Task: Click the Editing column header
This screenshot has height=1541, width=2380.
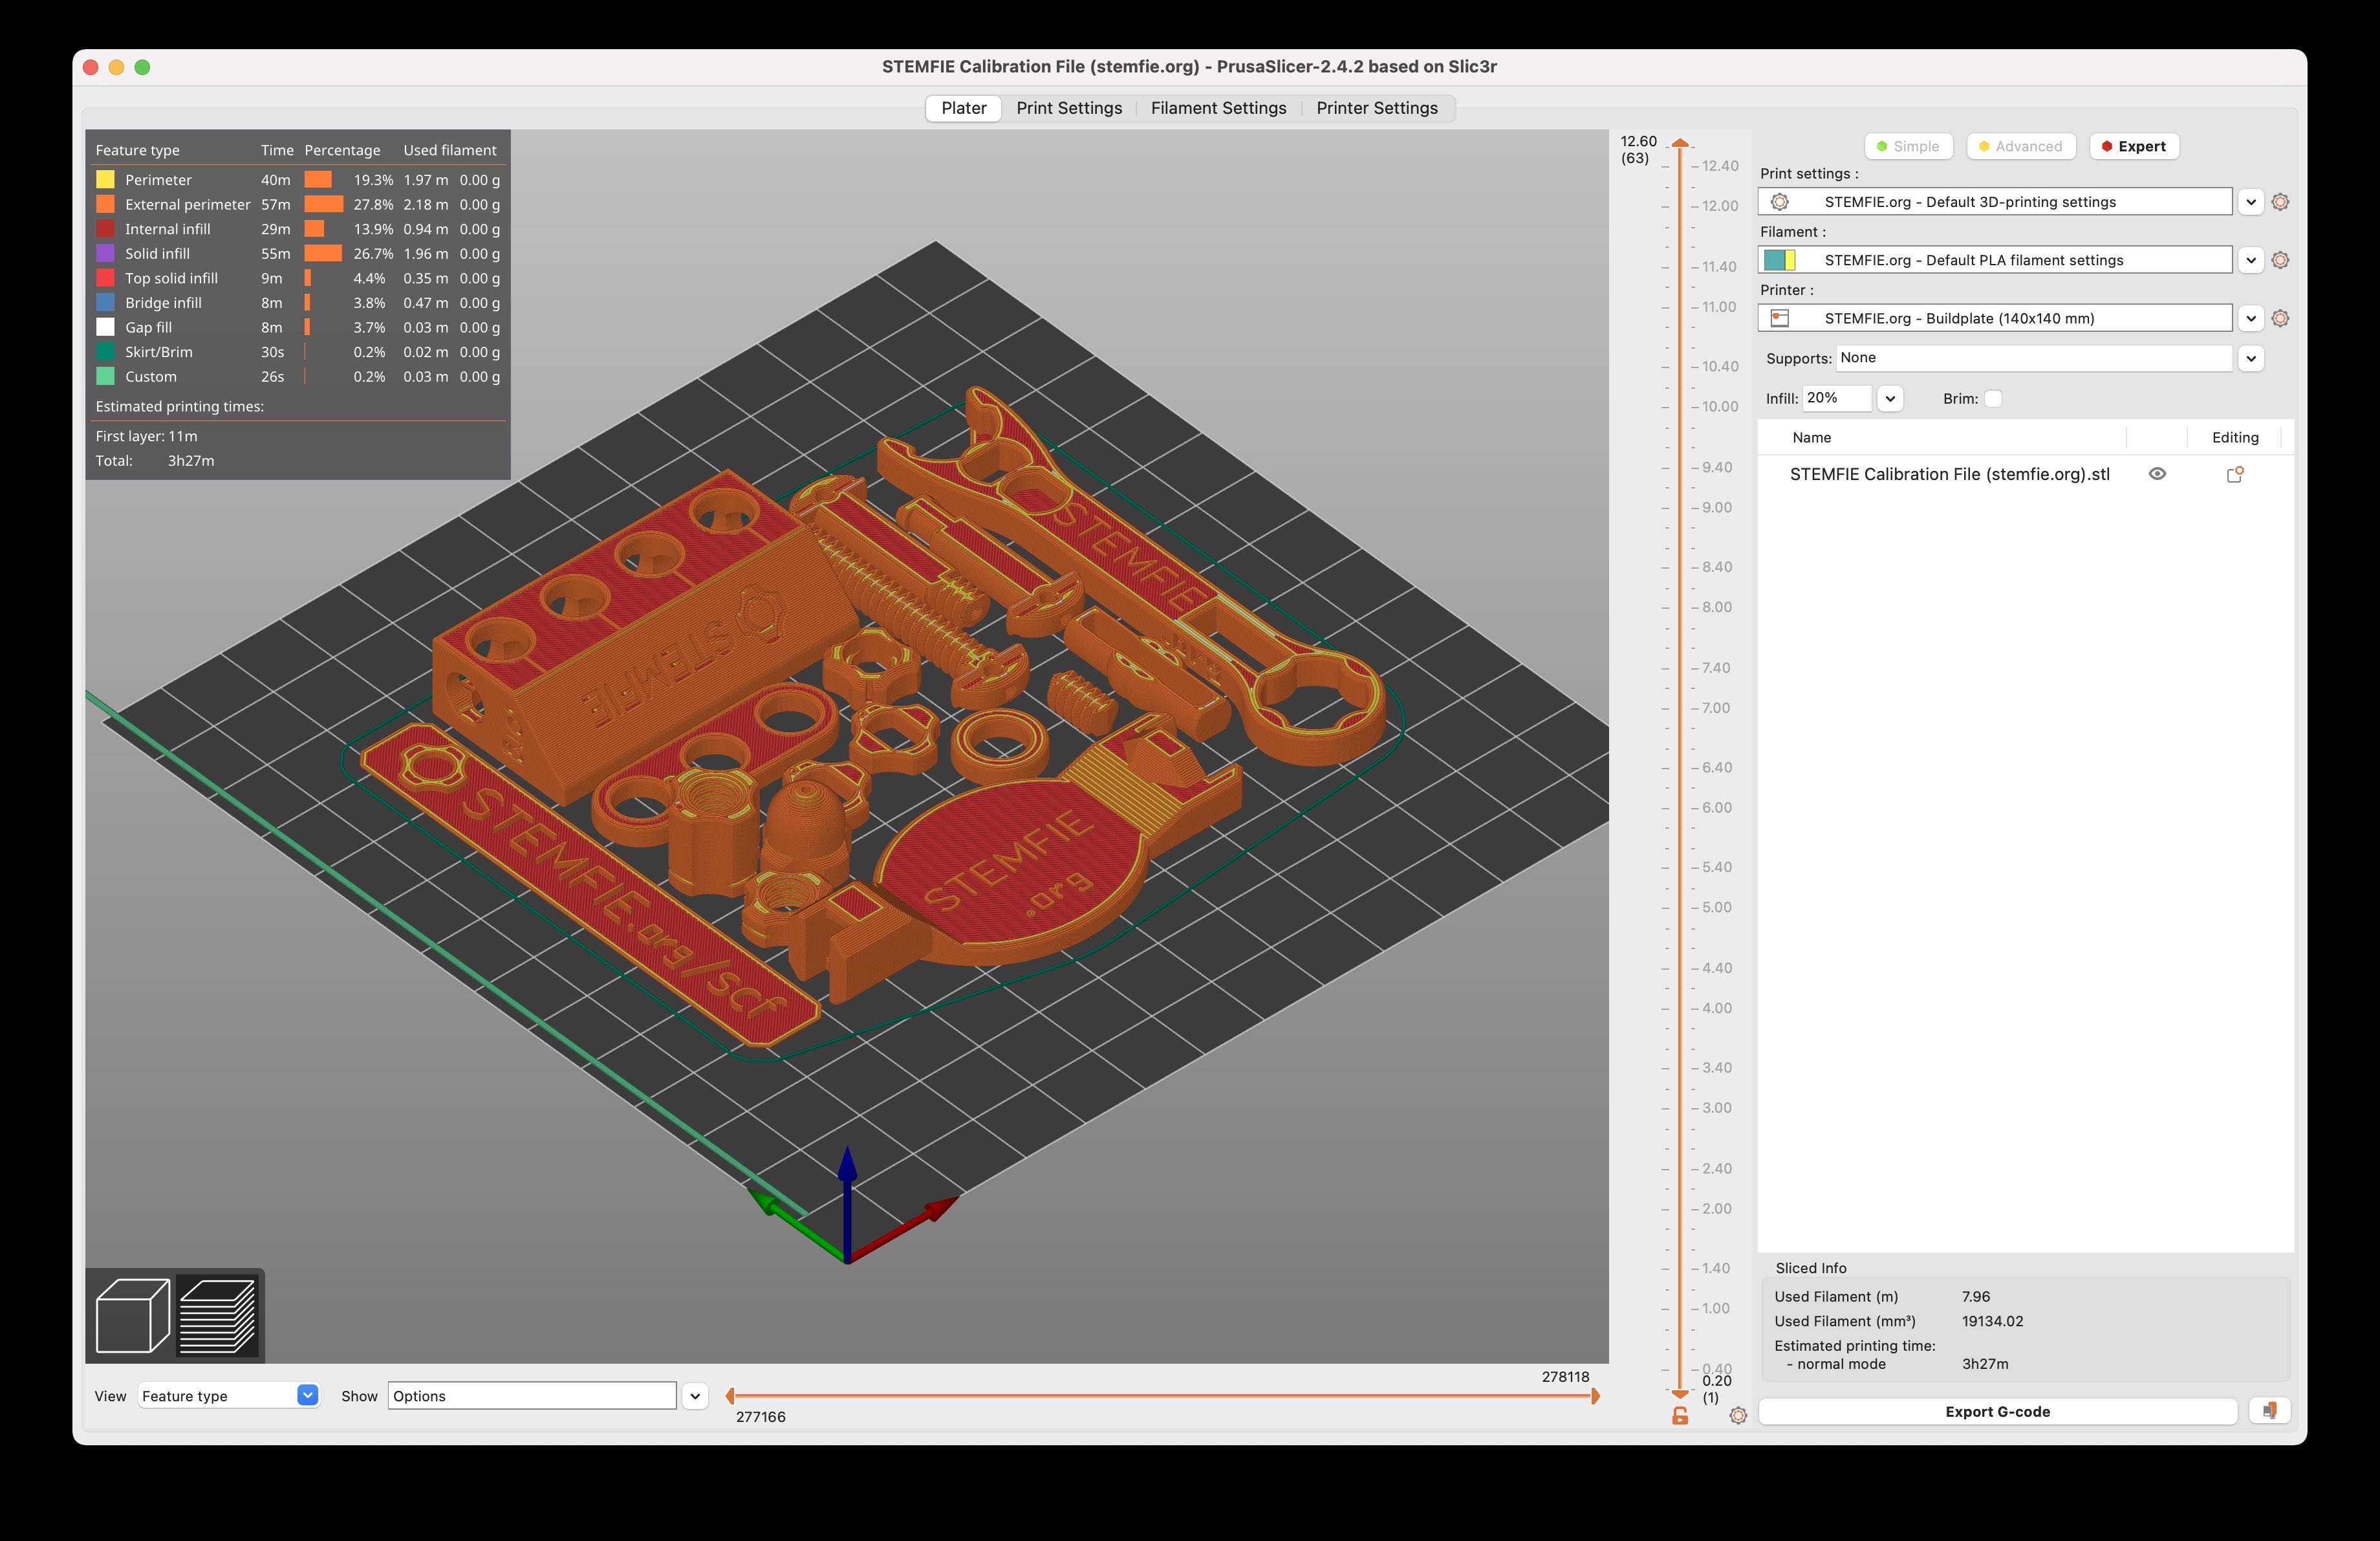Action: click(2234, 437)
